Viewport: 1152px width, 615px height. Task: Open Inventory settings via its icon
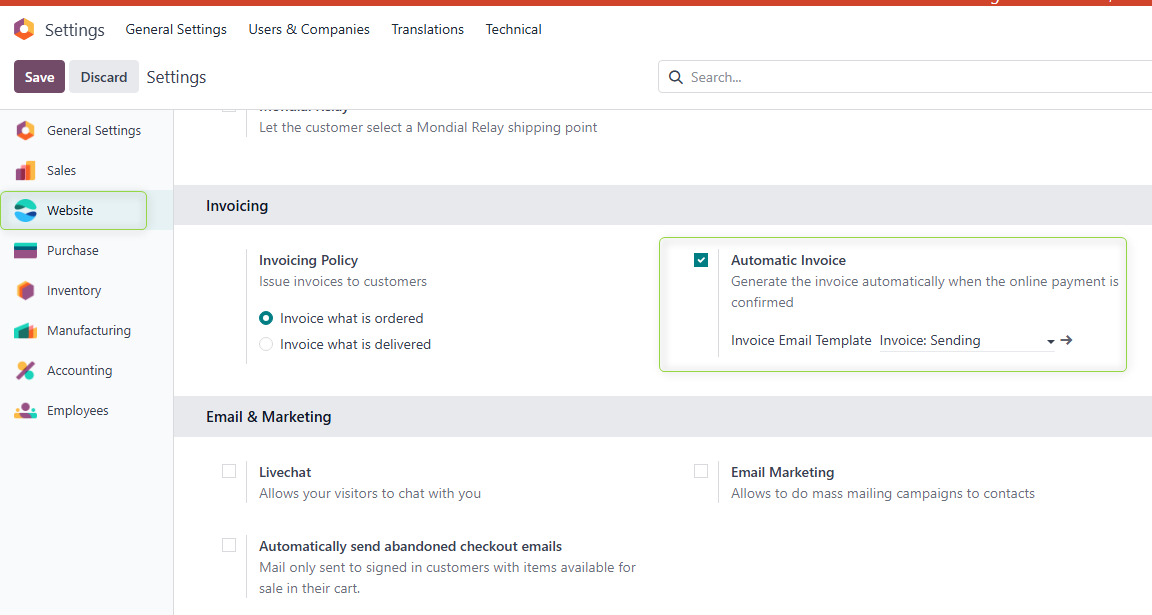click(x=24, y=290)
